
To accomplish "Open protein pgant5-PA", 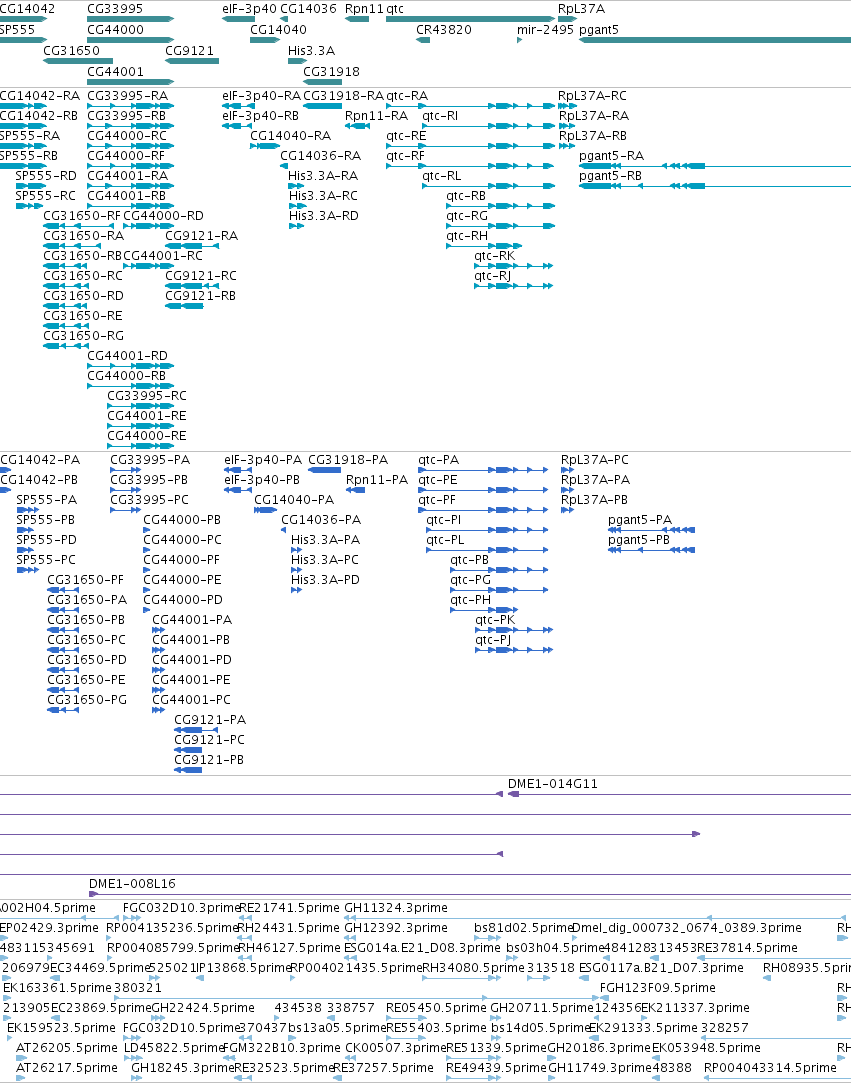I will 651,530.
